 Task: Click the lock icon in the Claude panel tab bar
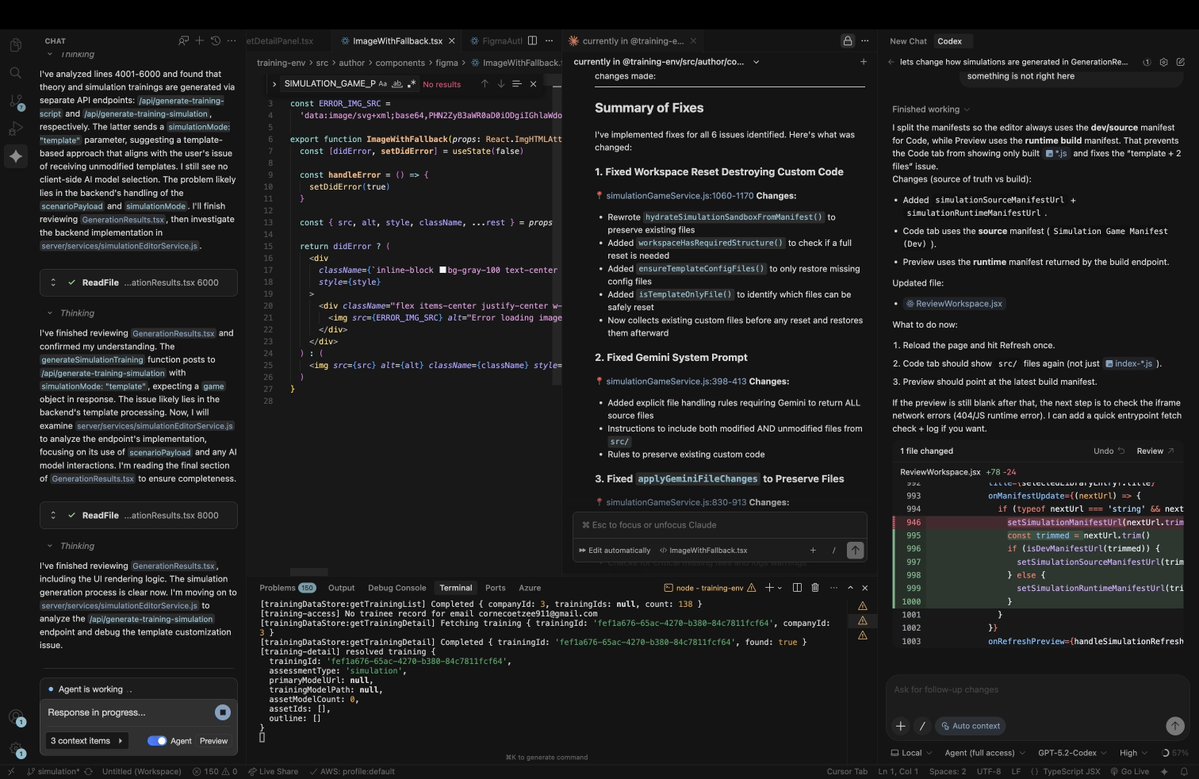[x=847, y=41]
